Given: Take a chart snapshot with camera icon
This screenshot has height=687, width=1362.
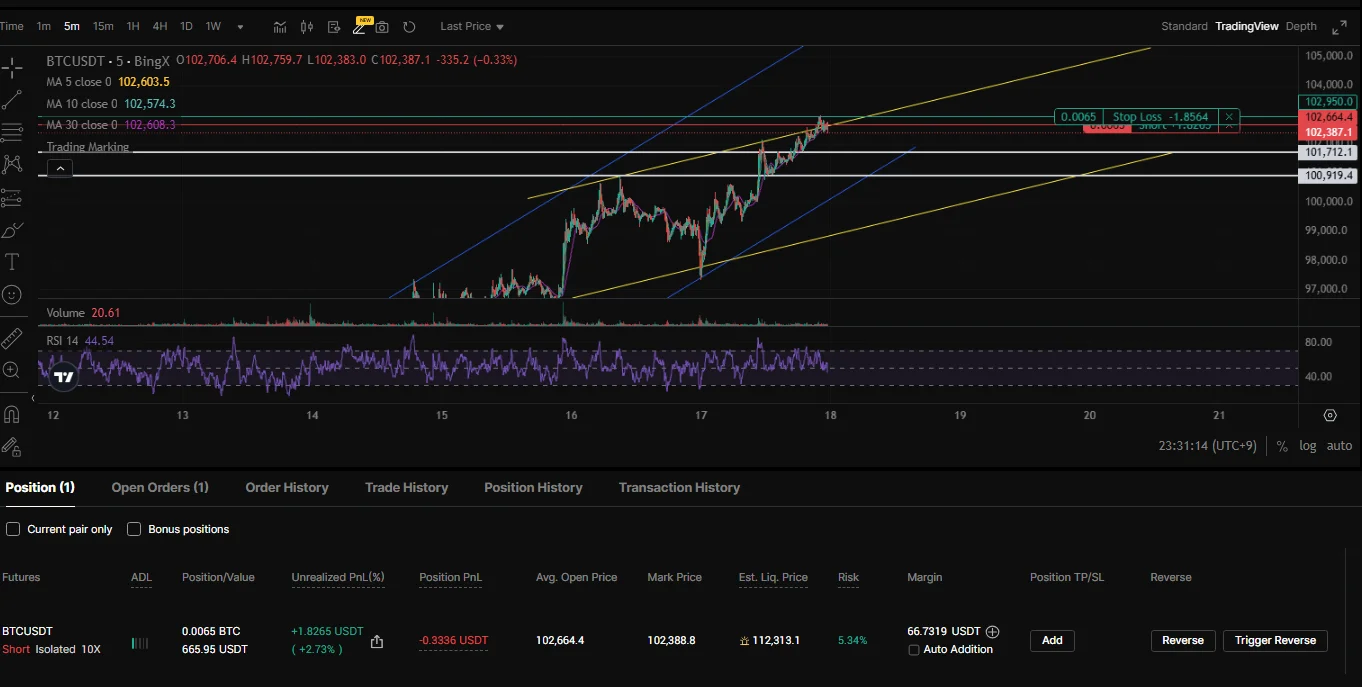Looking at the screenshot, I should pyautogui.click(x=382, y=27).
